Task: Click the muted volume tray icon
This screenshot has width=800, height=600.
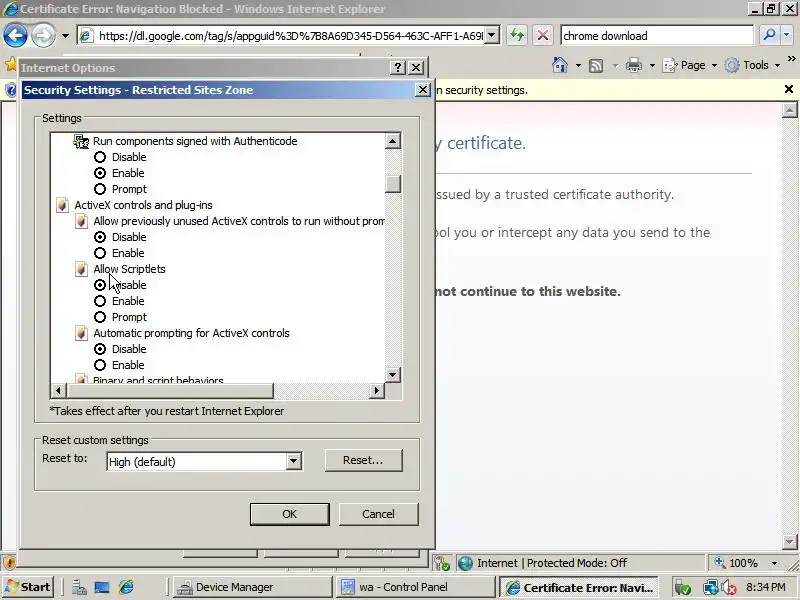Action: pyautogui.click(x=728, y=588)
